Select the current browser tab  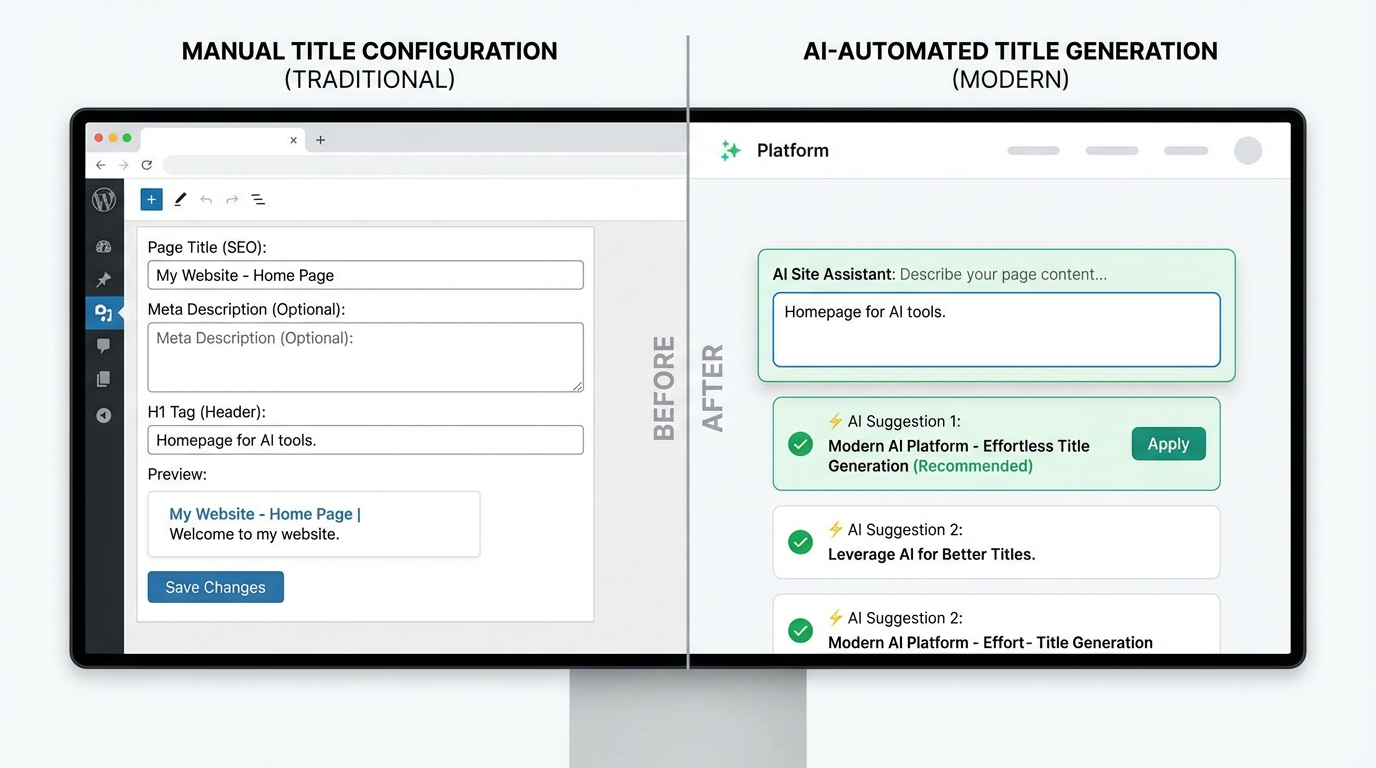(x=210, y=140)
